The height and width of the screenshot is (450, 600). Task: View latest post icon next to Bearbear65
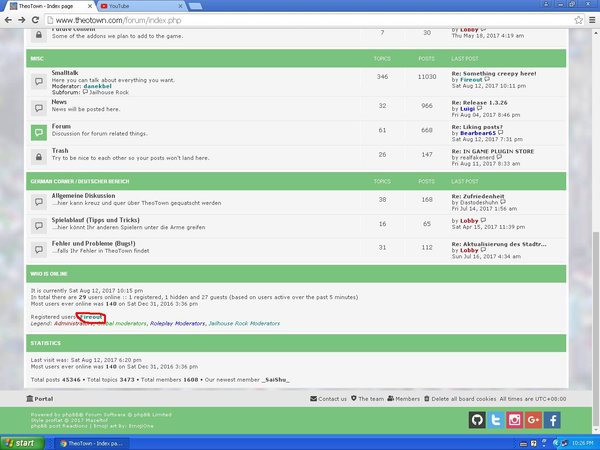[x=501, y=133]
